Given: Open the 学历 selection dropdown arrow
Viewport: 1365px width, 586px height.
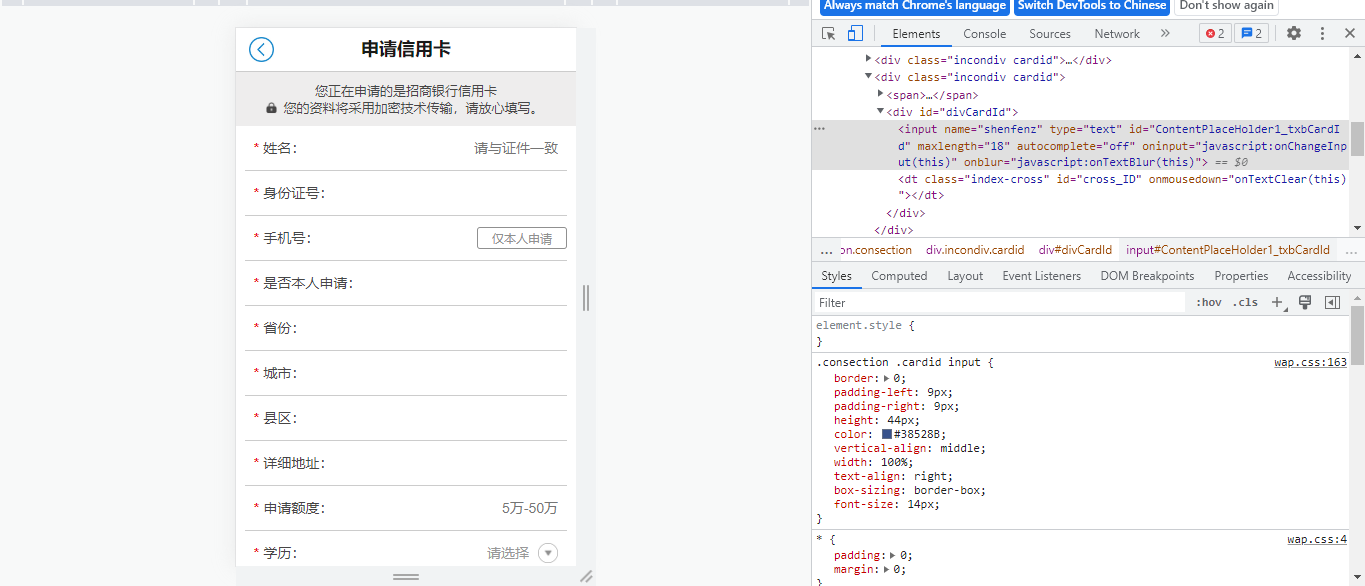Looking at the screenshot, I should tap(548, 553).
